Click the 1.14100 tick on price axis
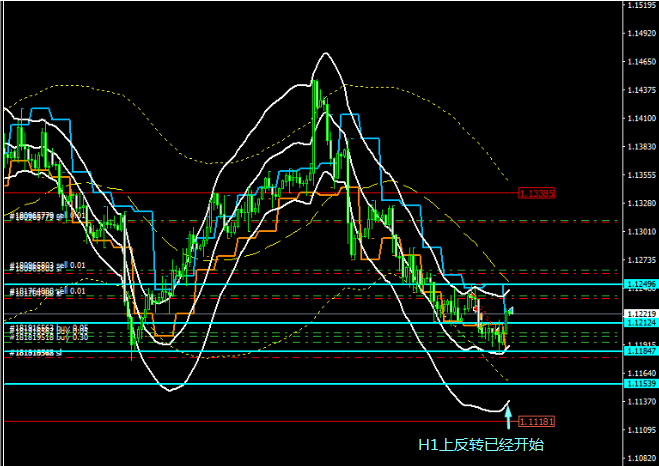659x466 pixels. 640,118
